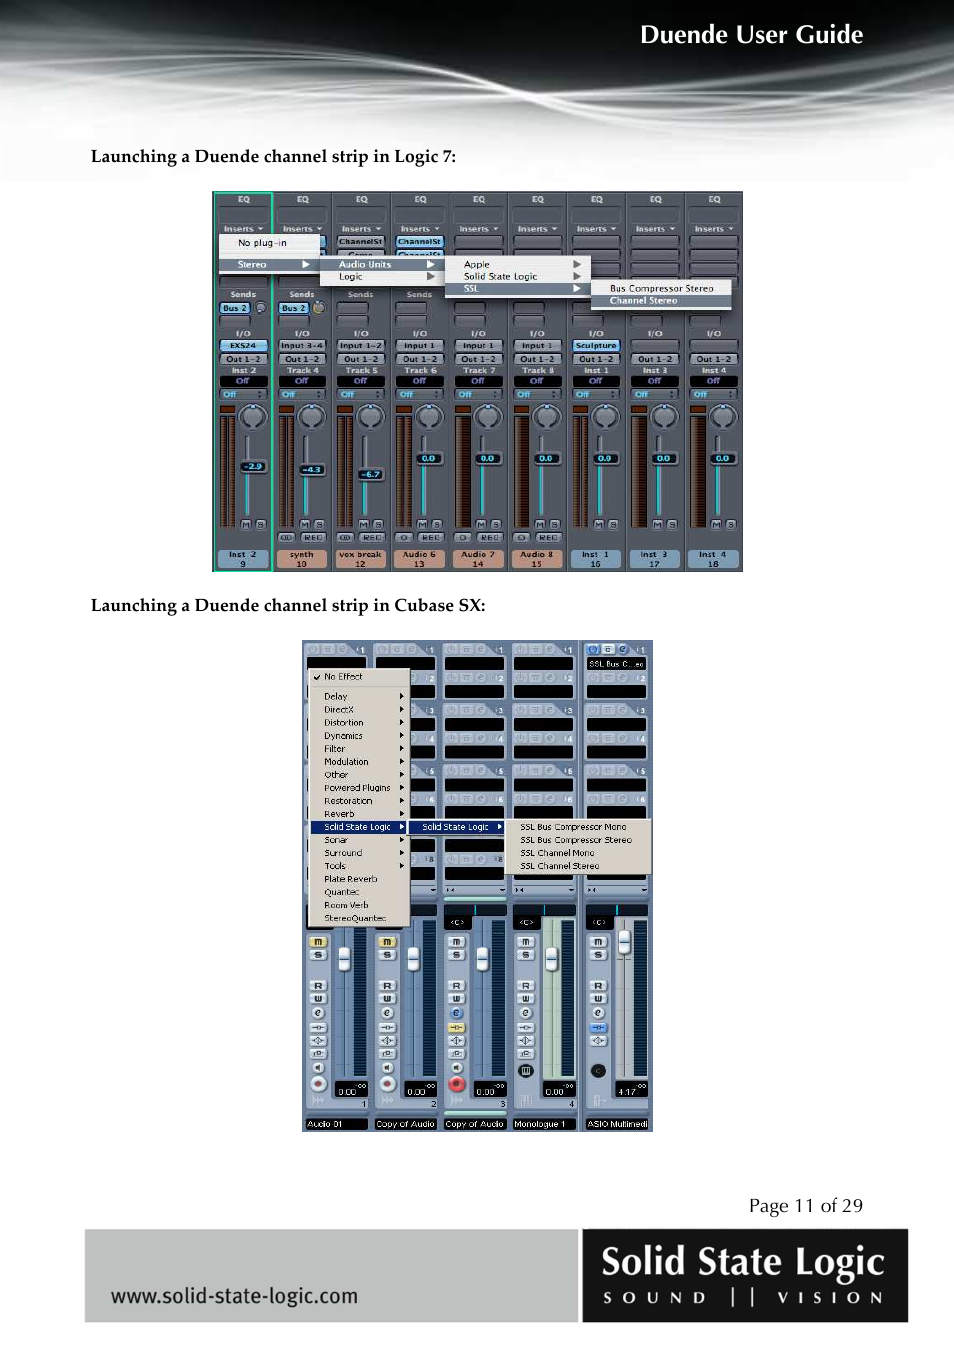This screenshot has width=954, height=1351.
Task: Expand the Powered Plugins submenu
Action: coord(359,788)
